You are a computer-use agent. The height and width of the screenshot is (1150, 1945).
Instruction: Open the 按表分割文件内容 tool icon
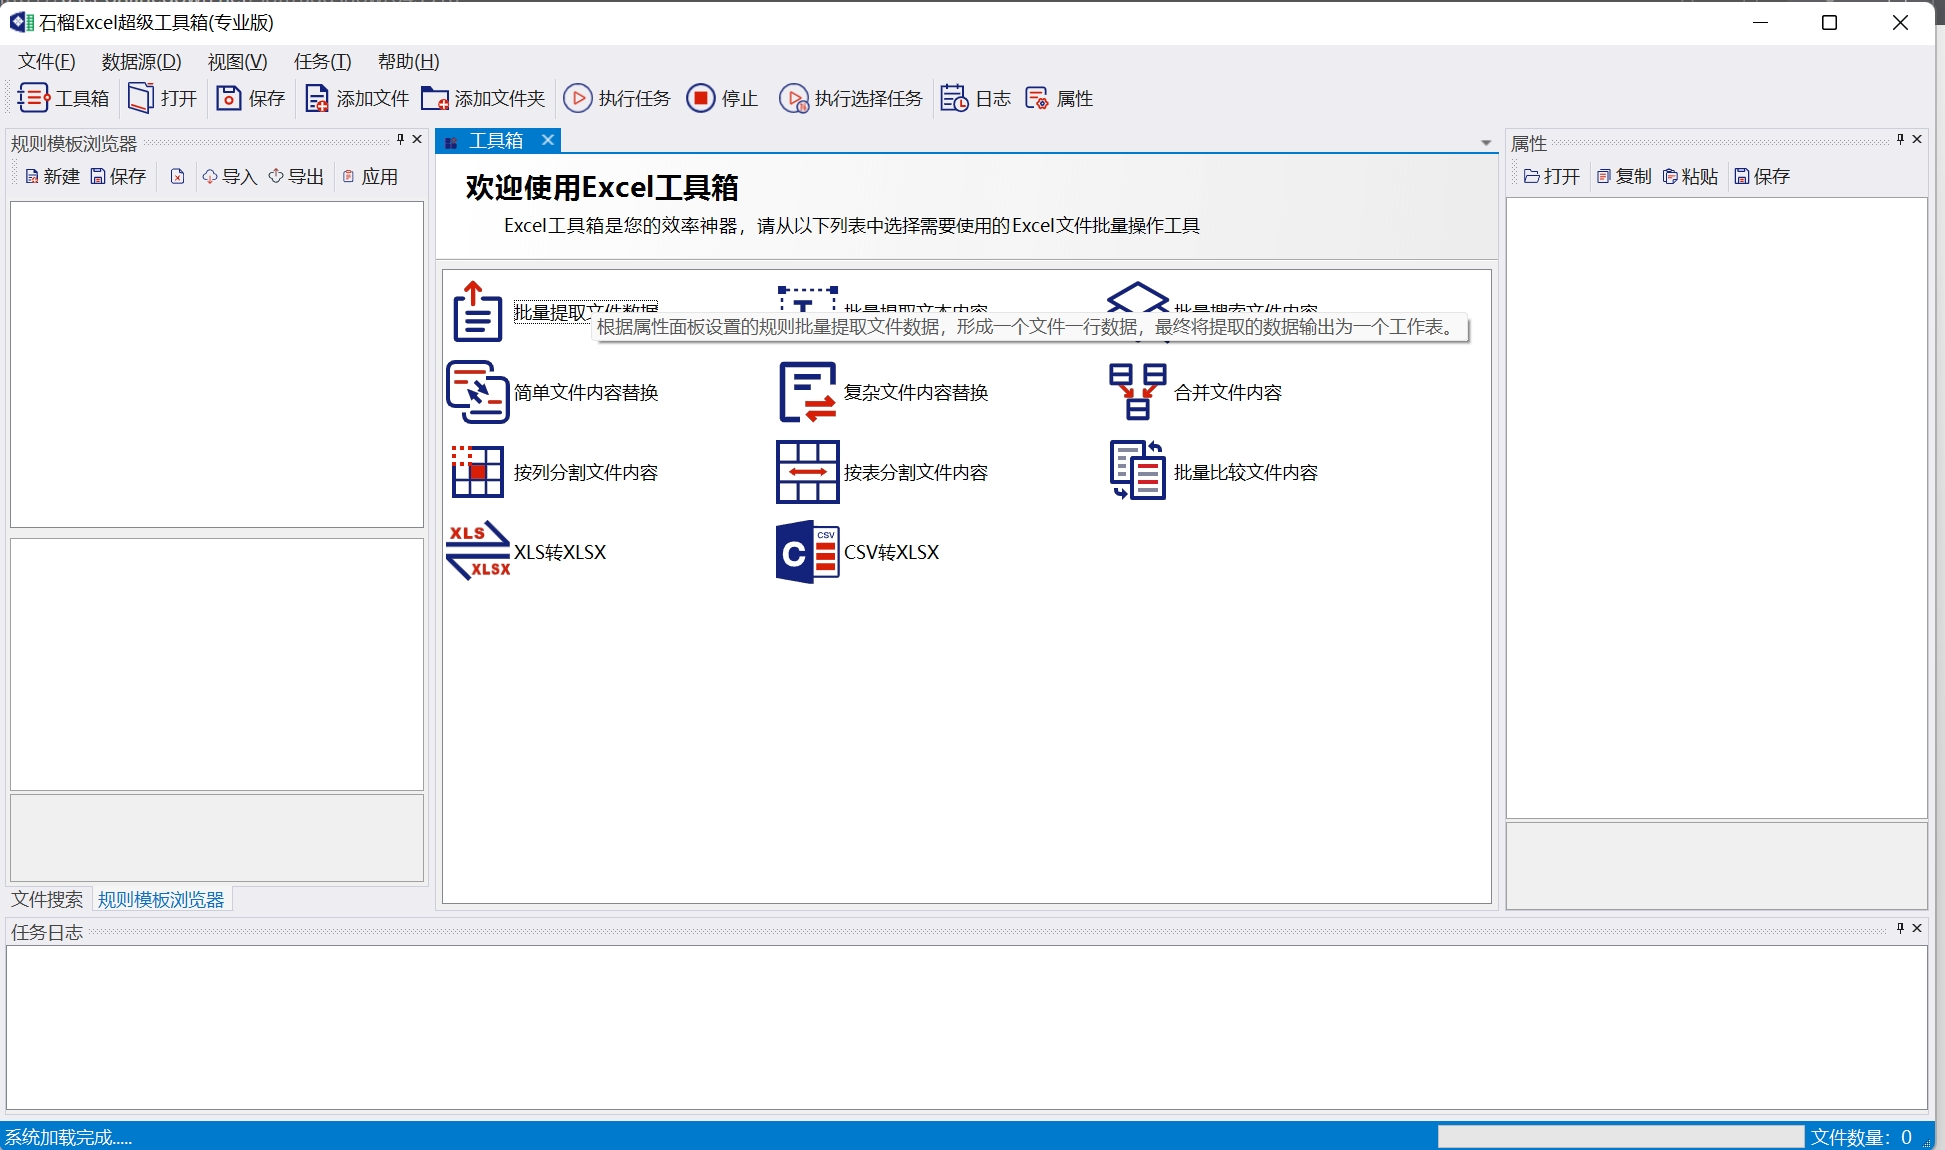807,472
